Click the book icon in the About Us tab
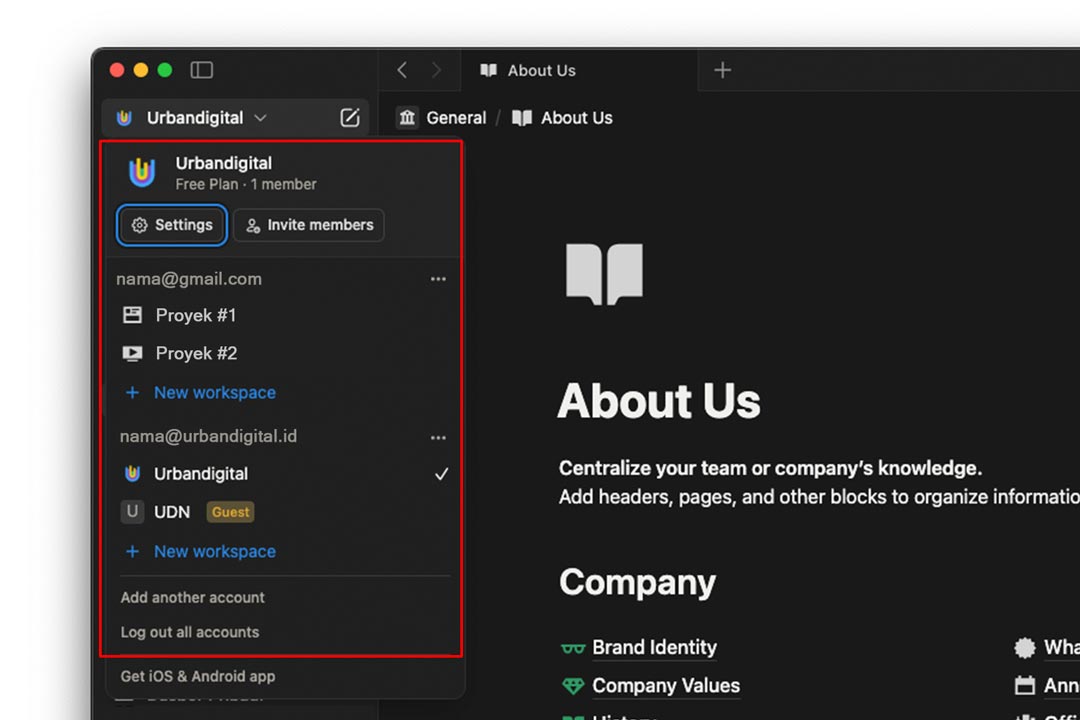This screenshot has height=720, width=1080. pyautogui.click(x=488, y=70)
